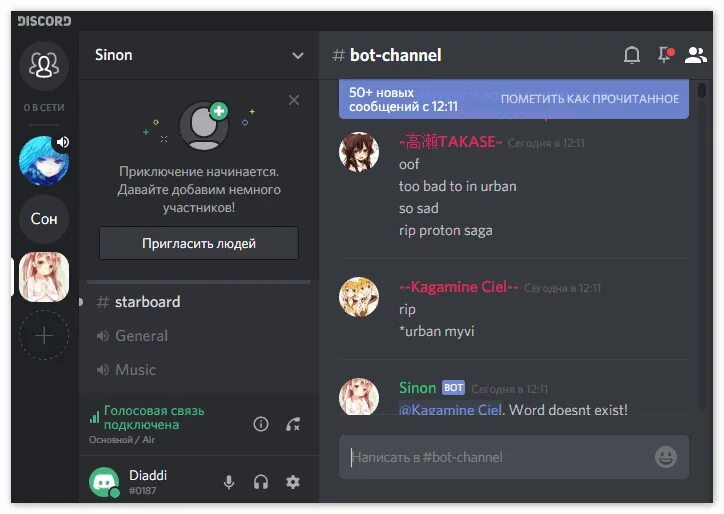Viewport: 724px width, 514px height.
Task: Click the Пригласить людей button
Action: click(x=199, y=243)
